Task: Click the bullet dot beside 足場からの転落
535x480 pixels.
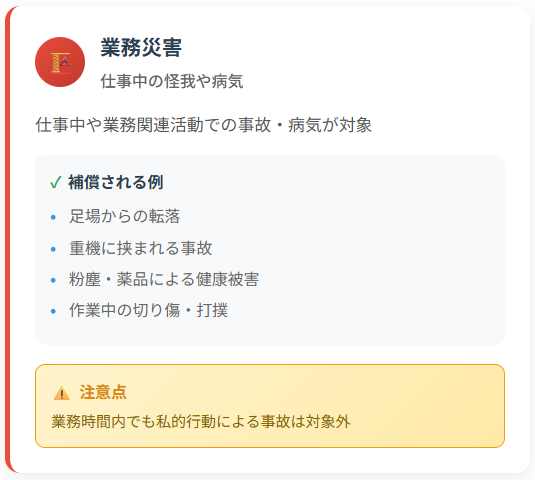Action: click(53, 217)
